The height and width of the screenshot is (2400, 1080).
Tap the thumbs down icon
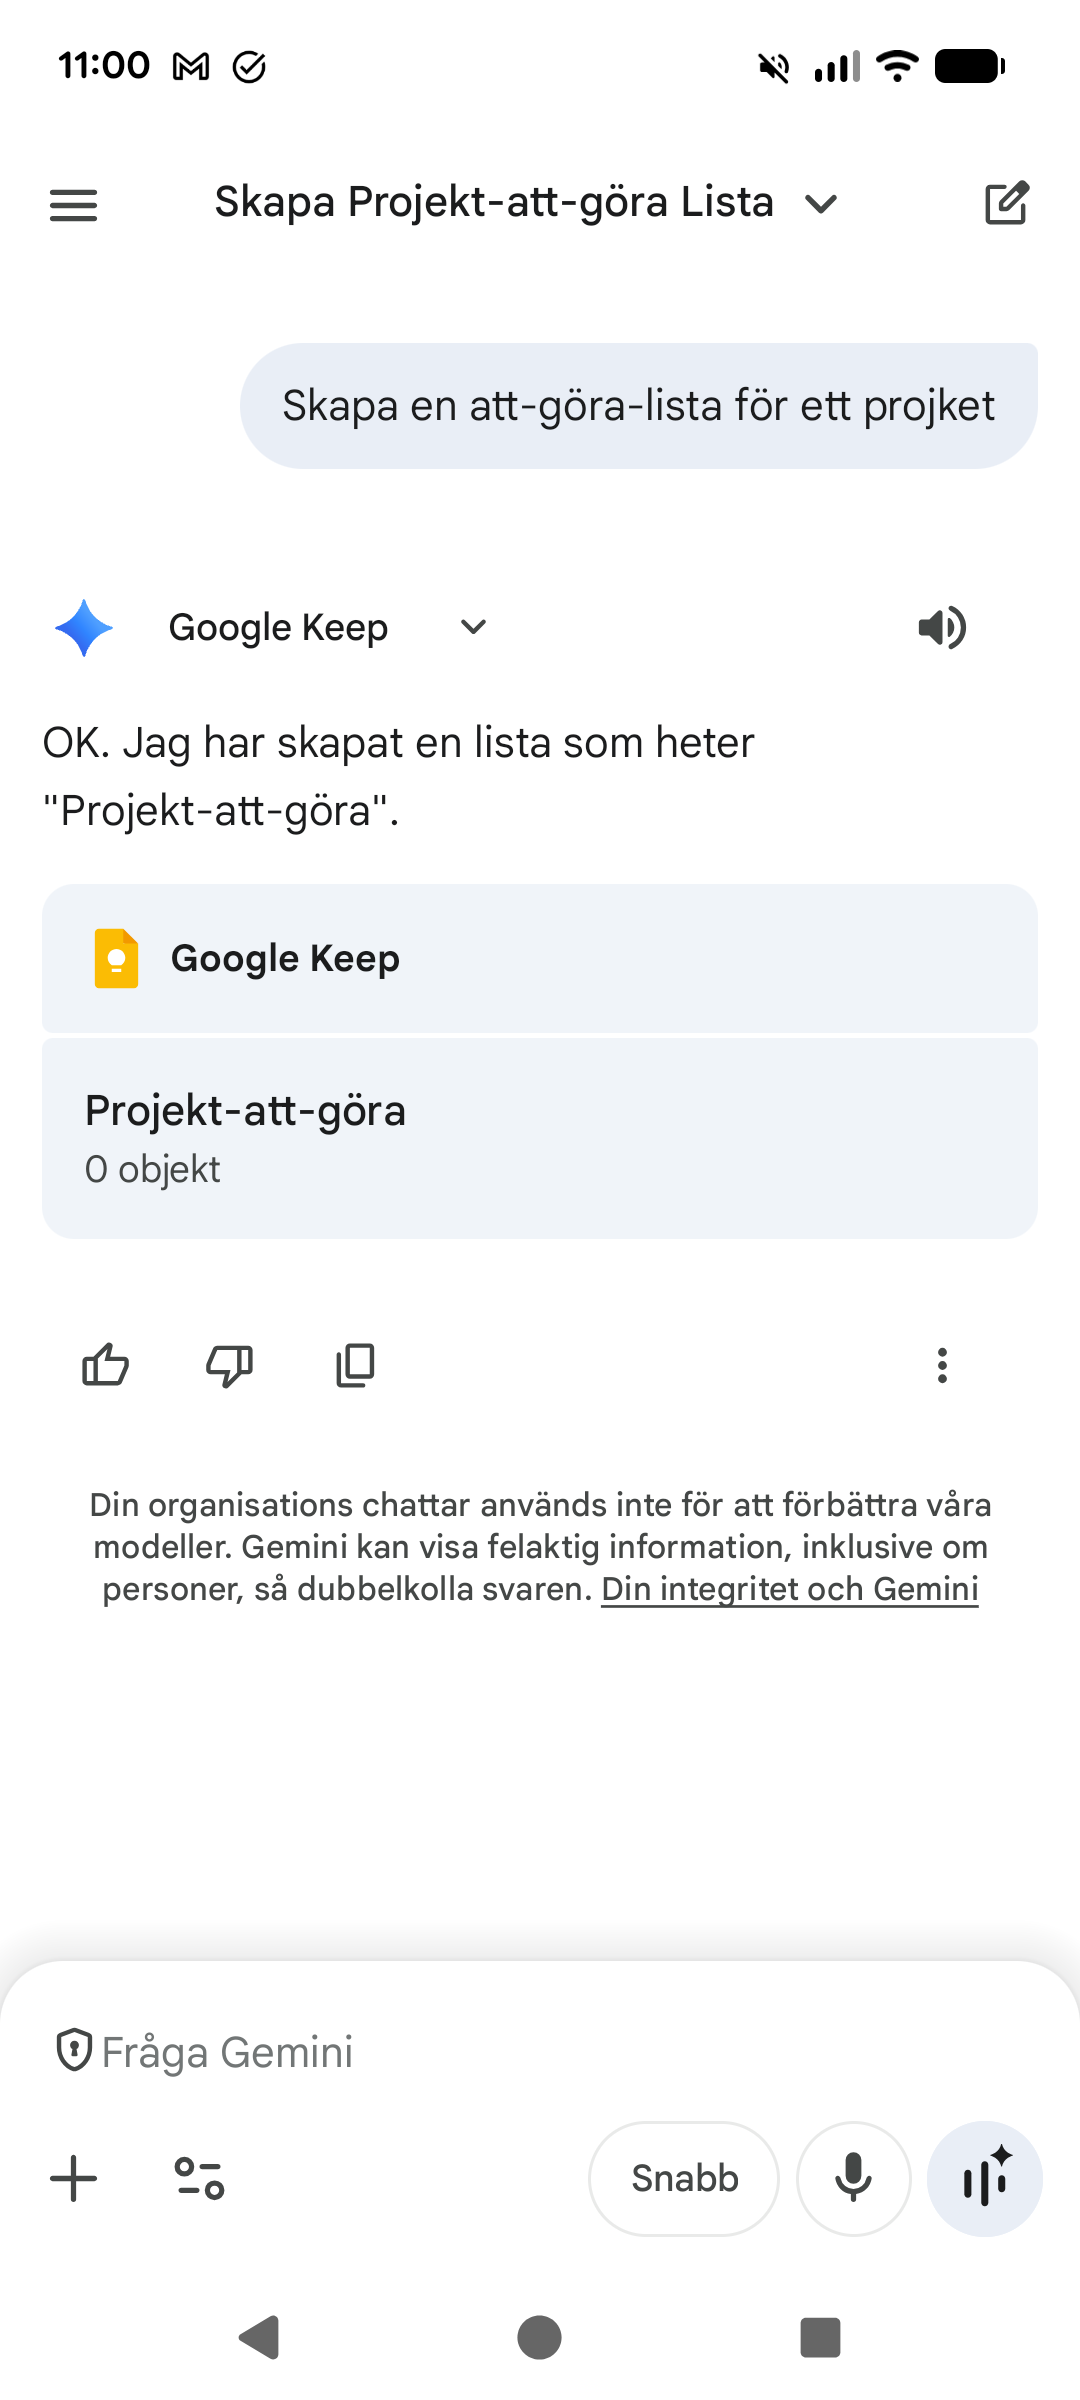point(229,1365)
